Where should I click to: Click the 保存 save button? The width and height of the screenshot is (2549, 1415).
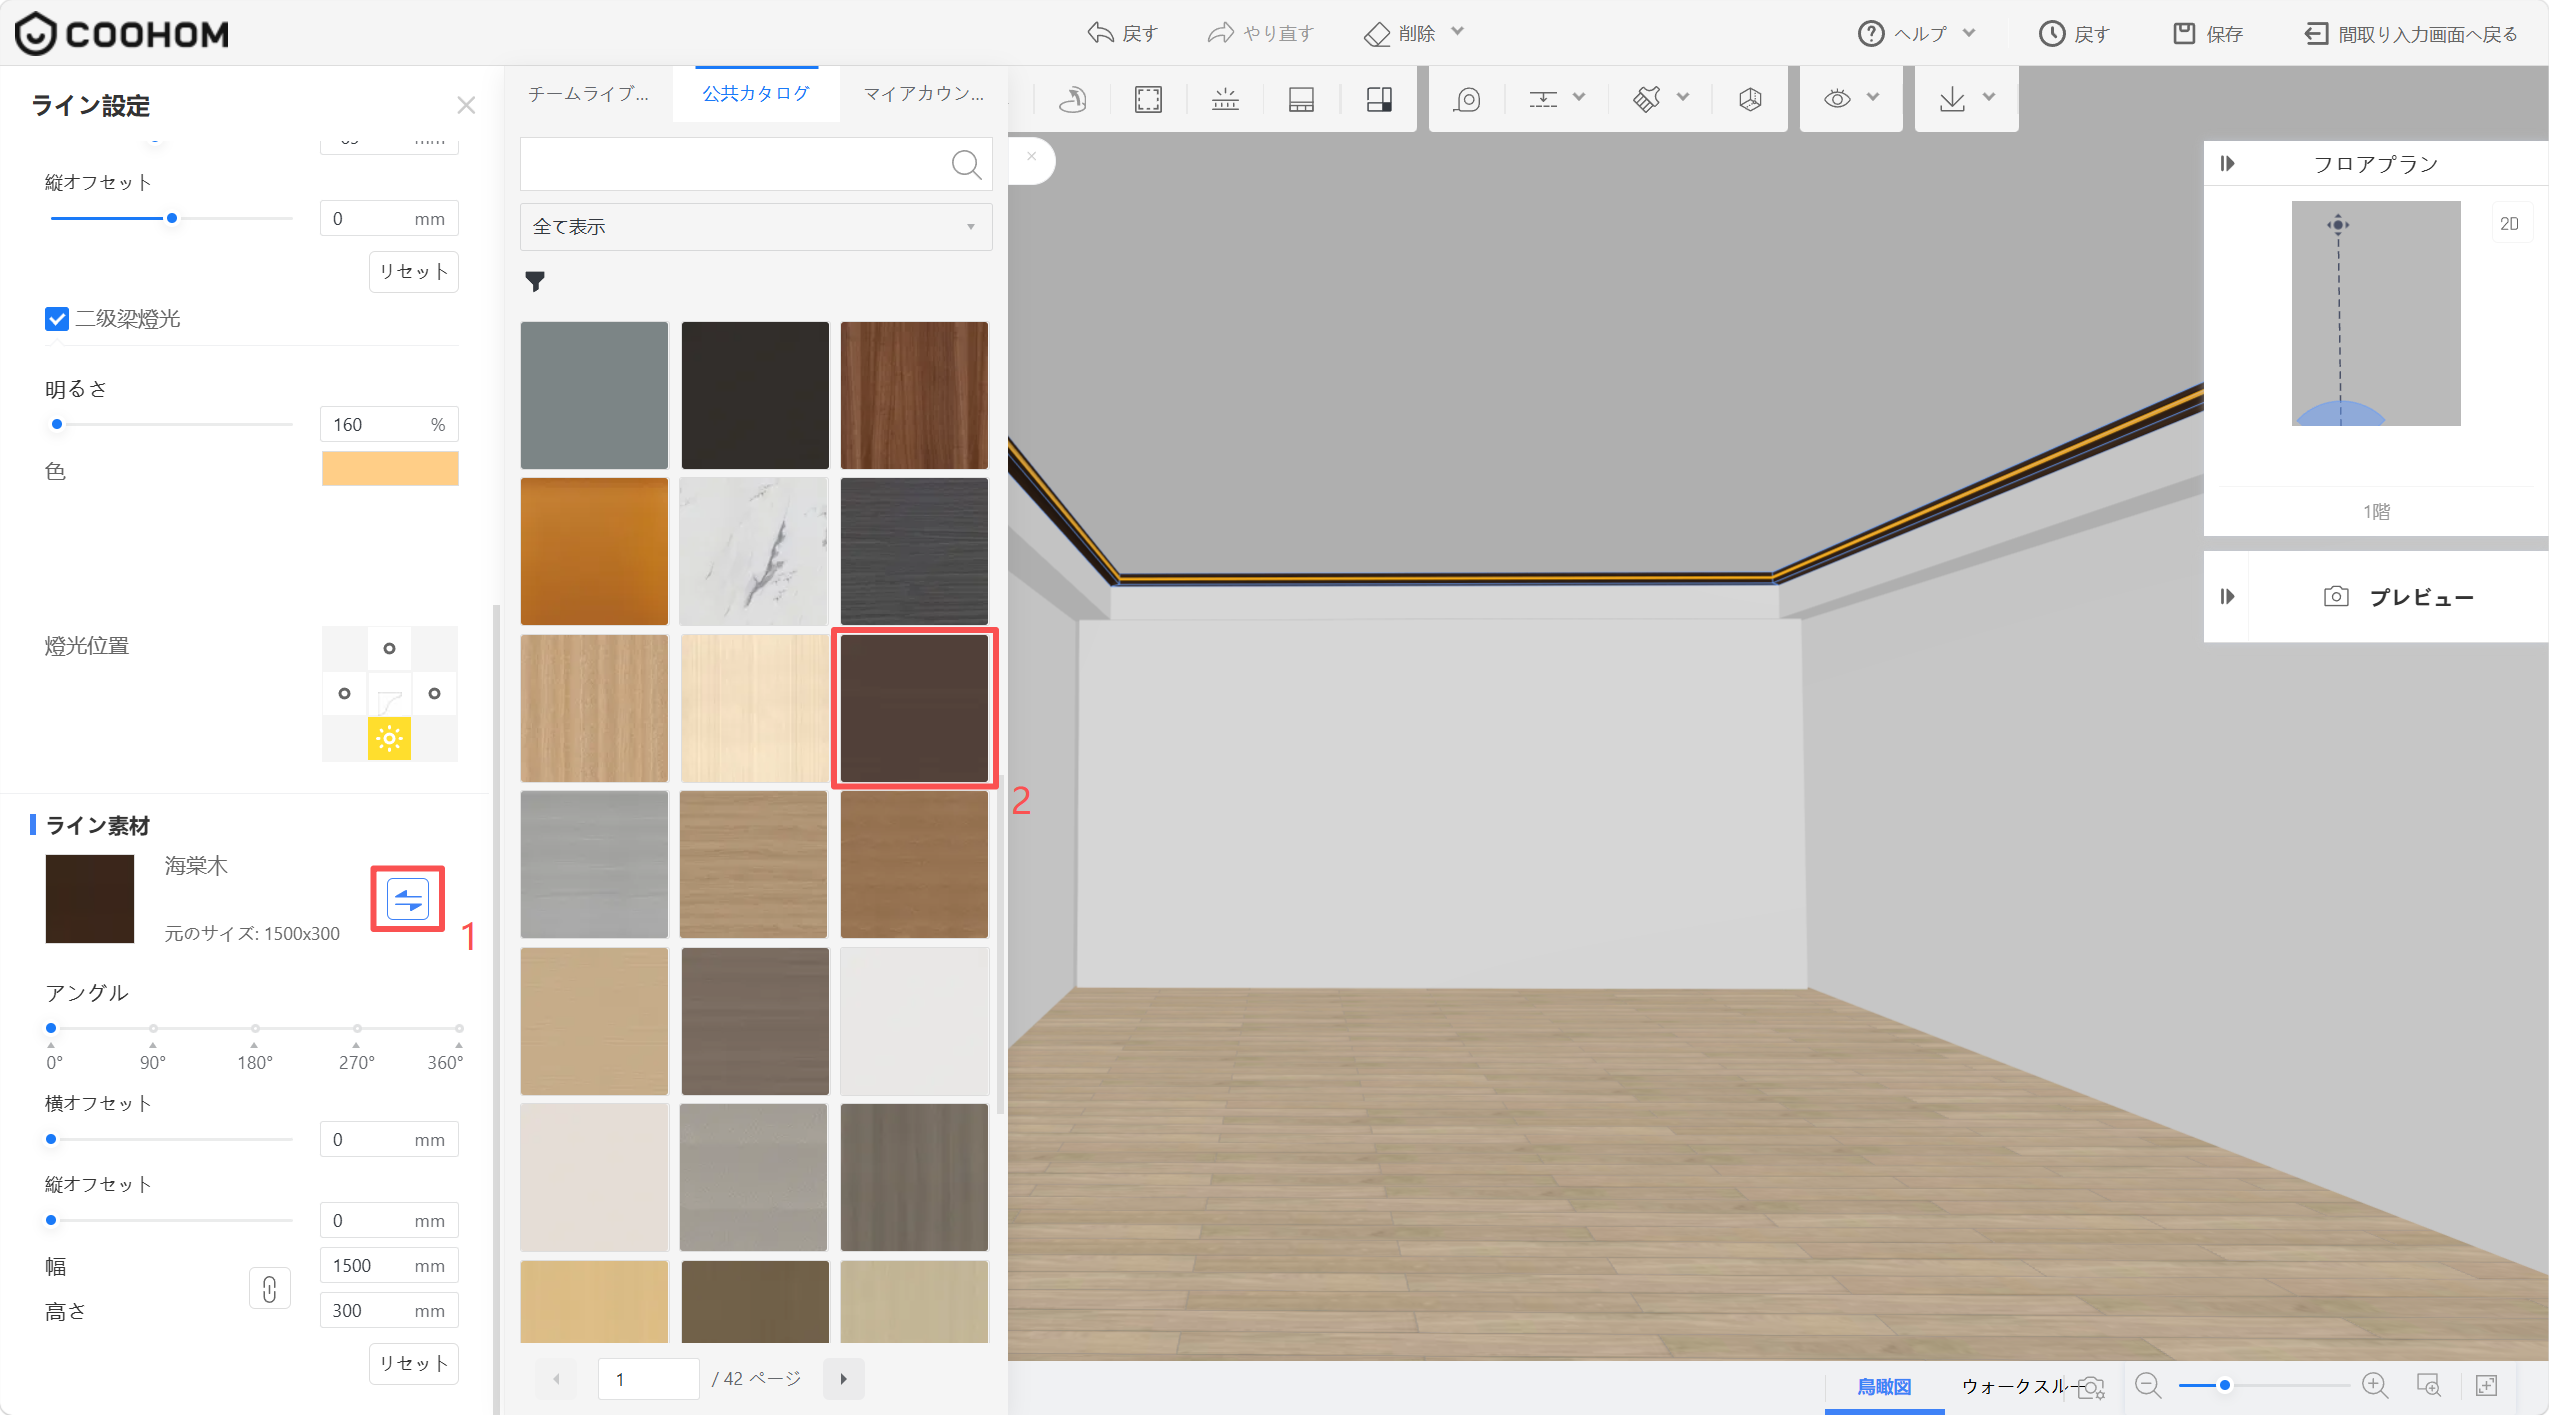click(2208, 34)
